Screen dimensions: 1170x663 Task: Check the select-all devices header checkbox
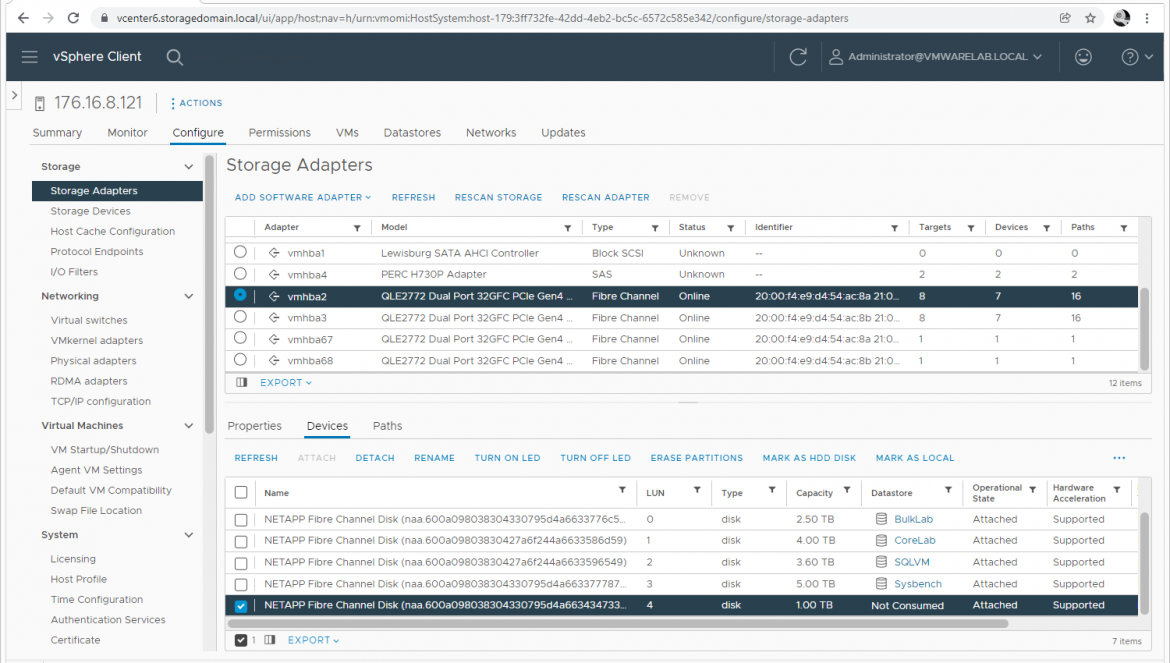coord(240,492)
